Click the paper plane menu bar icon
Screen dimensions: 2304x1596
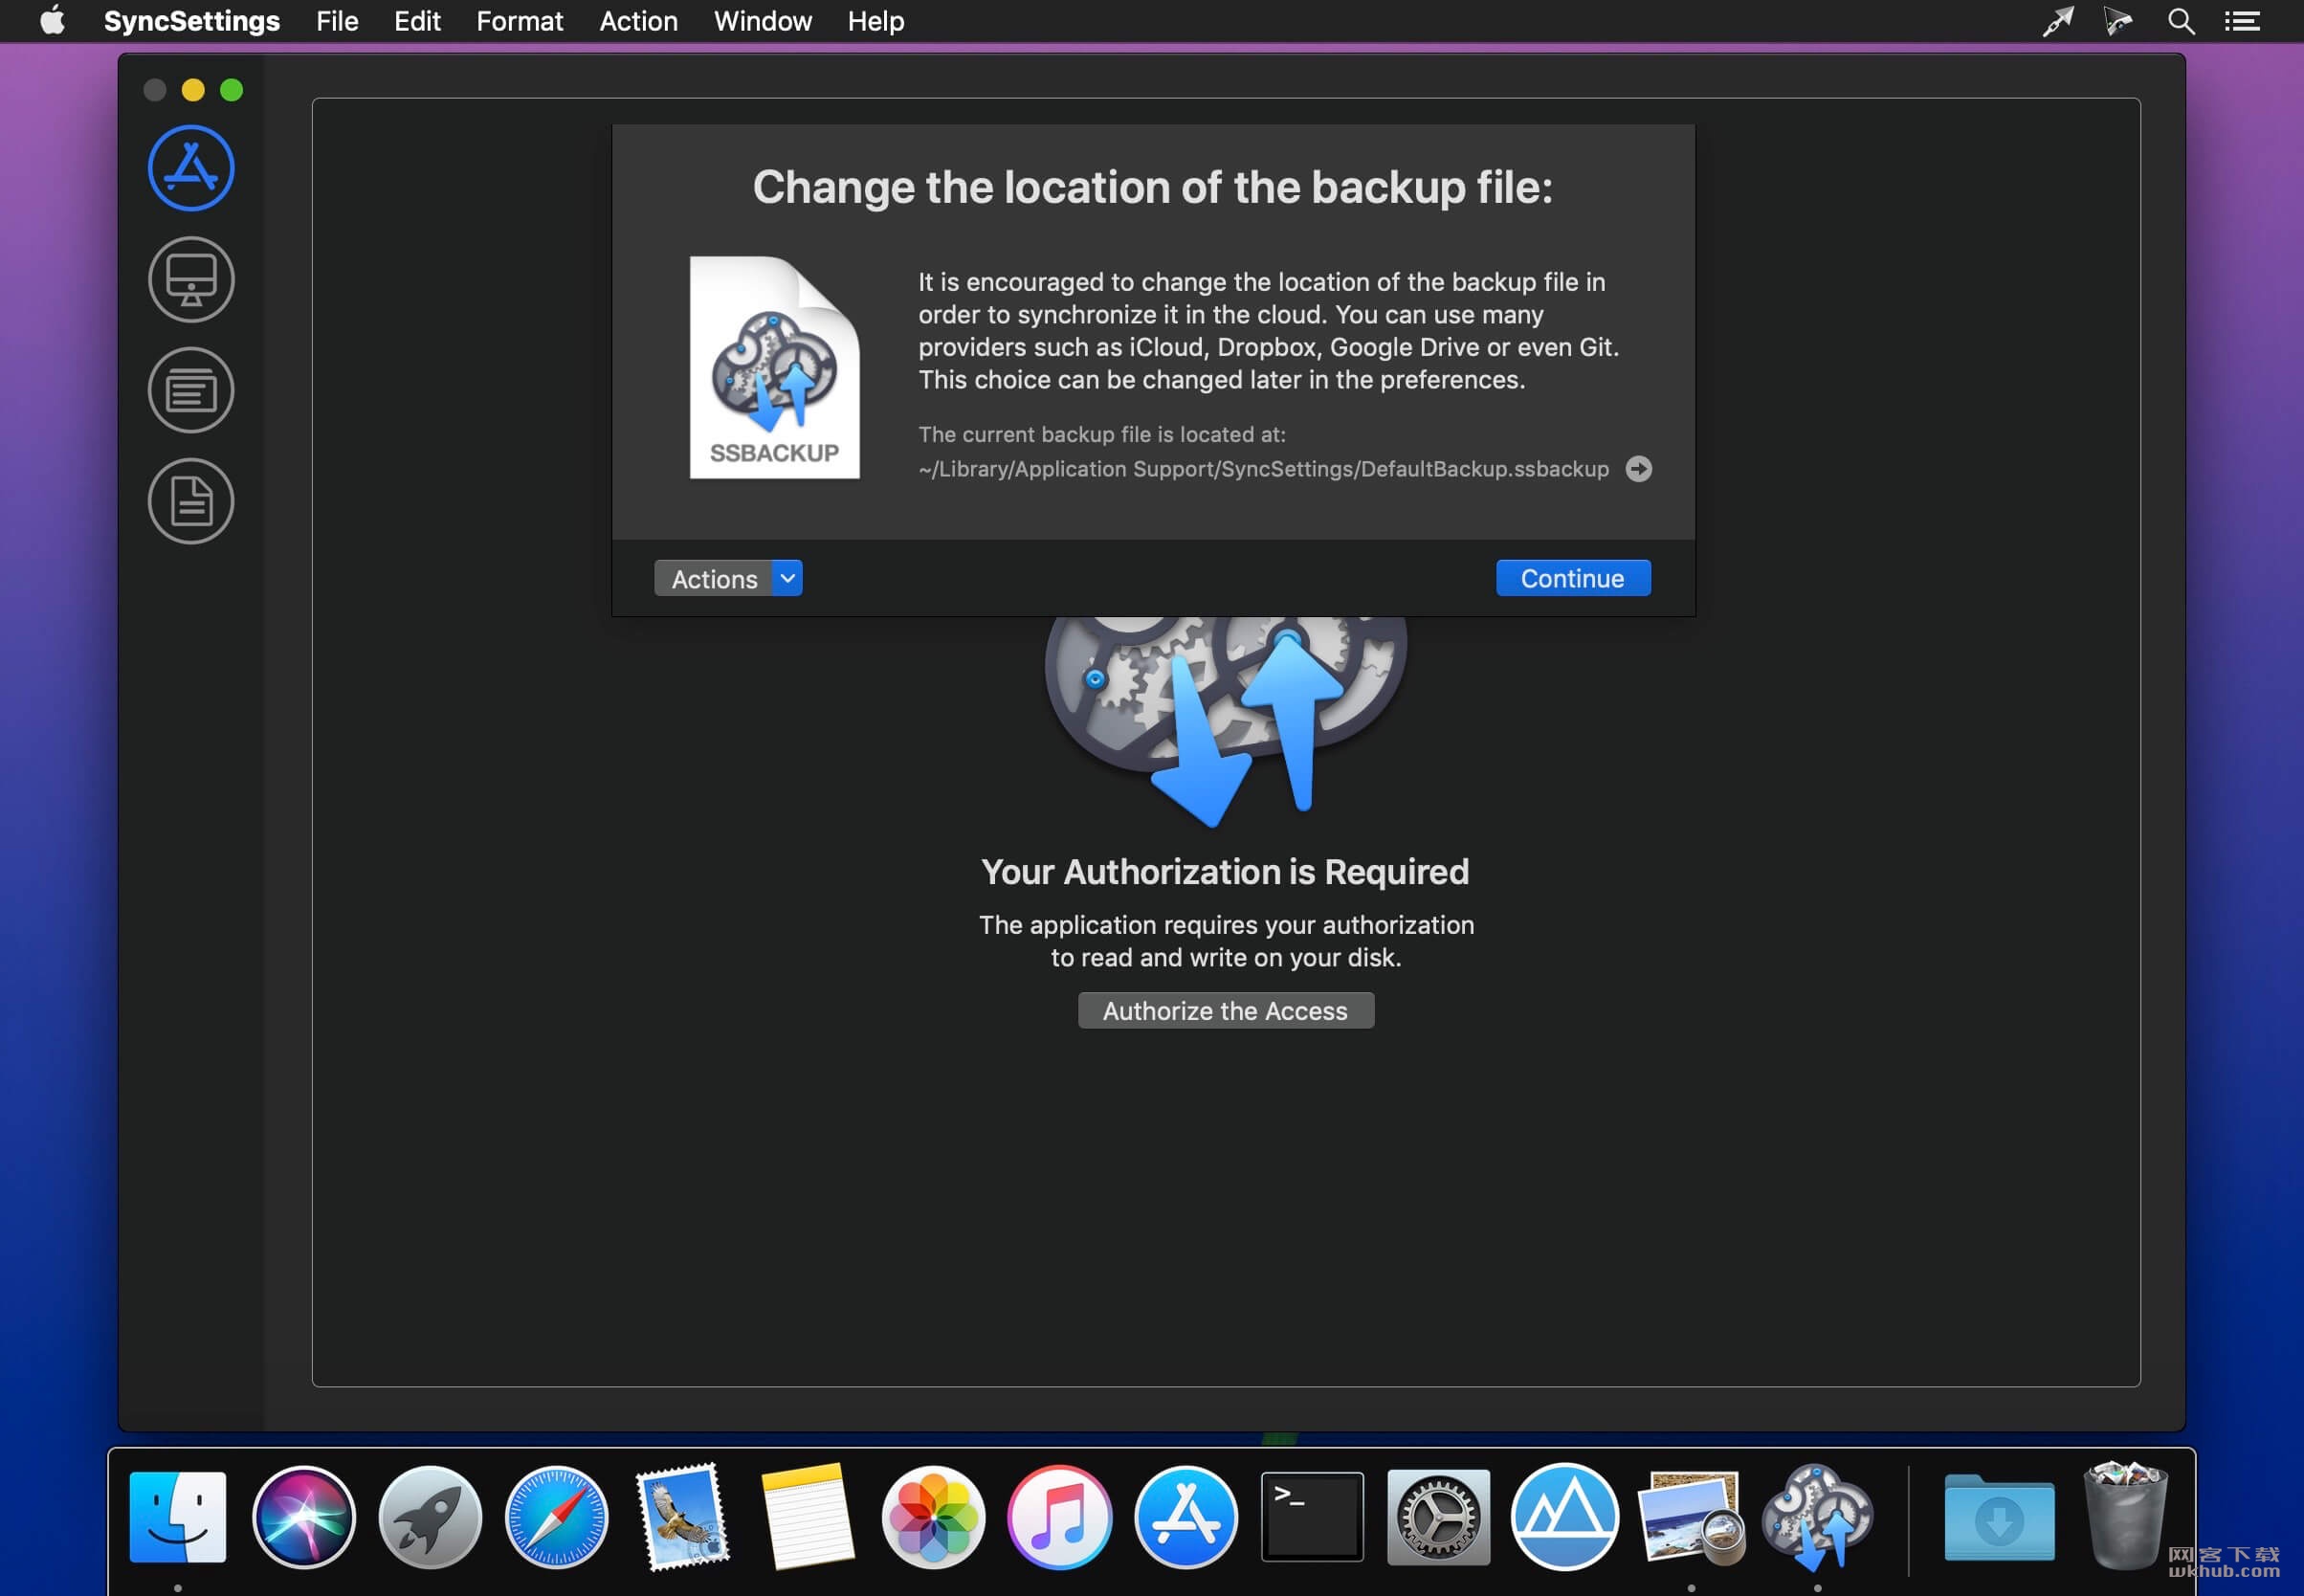pos(2118,21)
